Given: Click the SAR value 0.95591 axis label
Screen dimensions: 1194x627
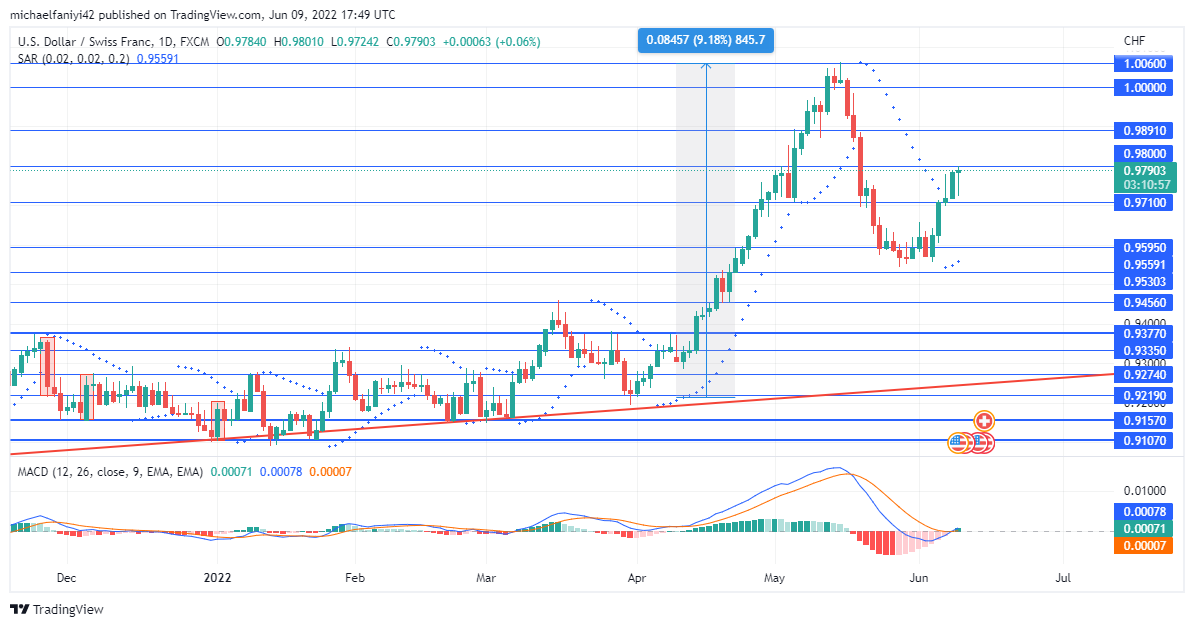Looking at the screenshot, I should pos(1145,265).
